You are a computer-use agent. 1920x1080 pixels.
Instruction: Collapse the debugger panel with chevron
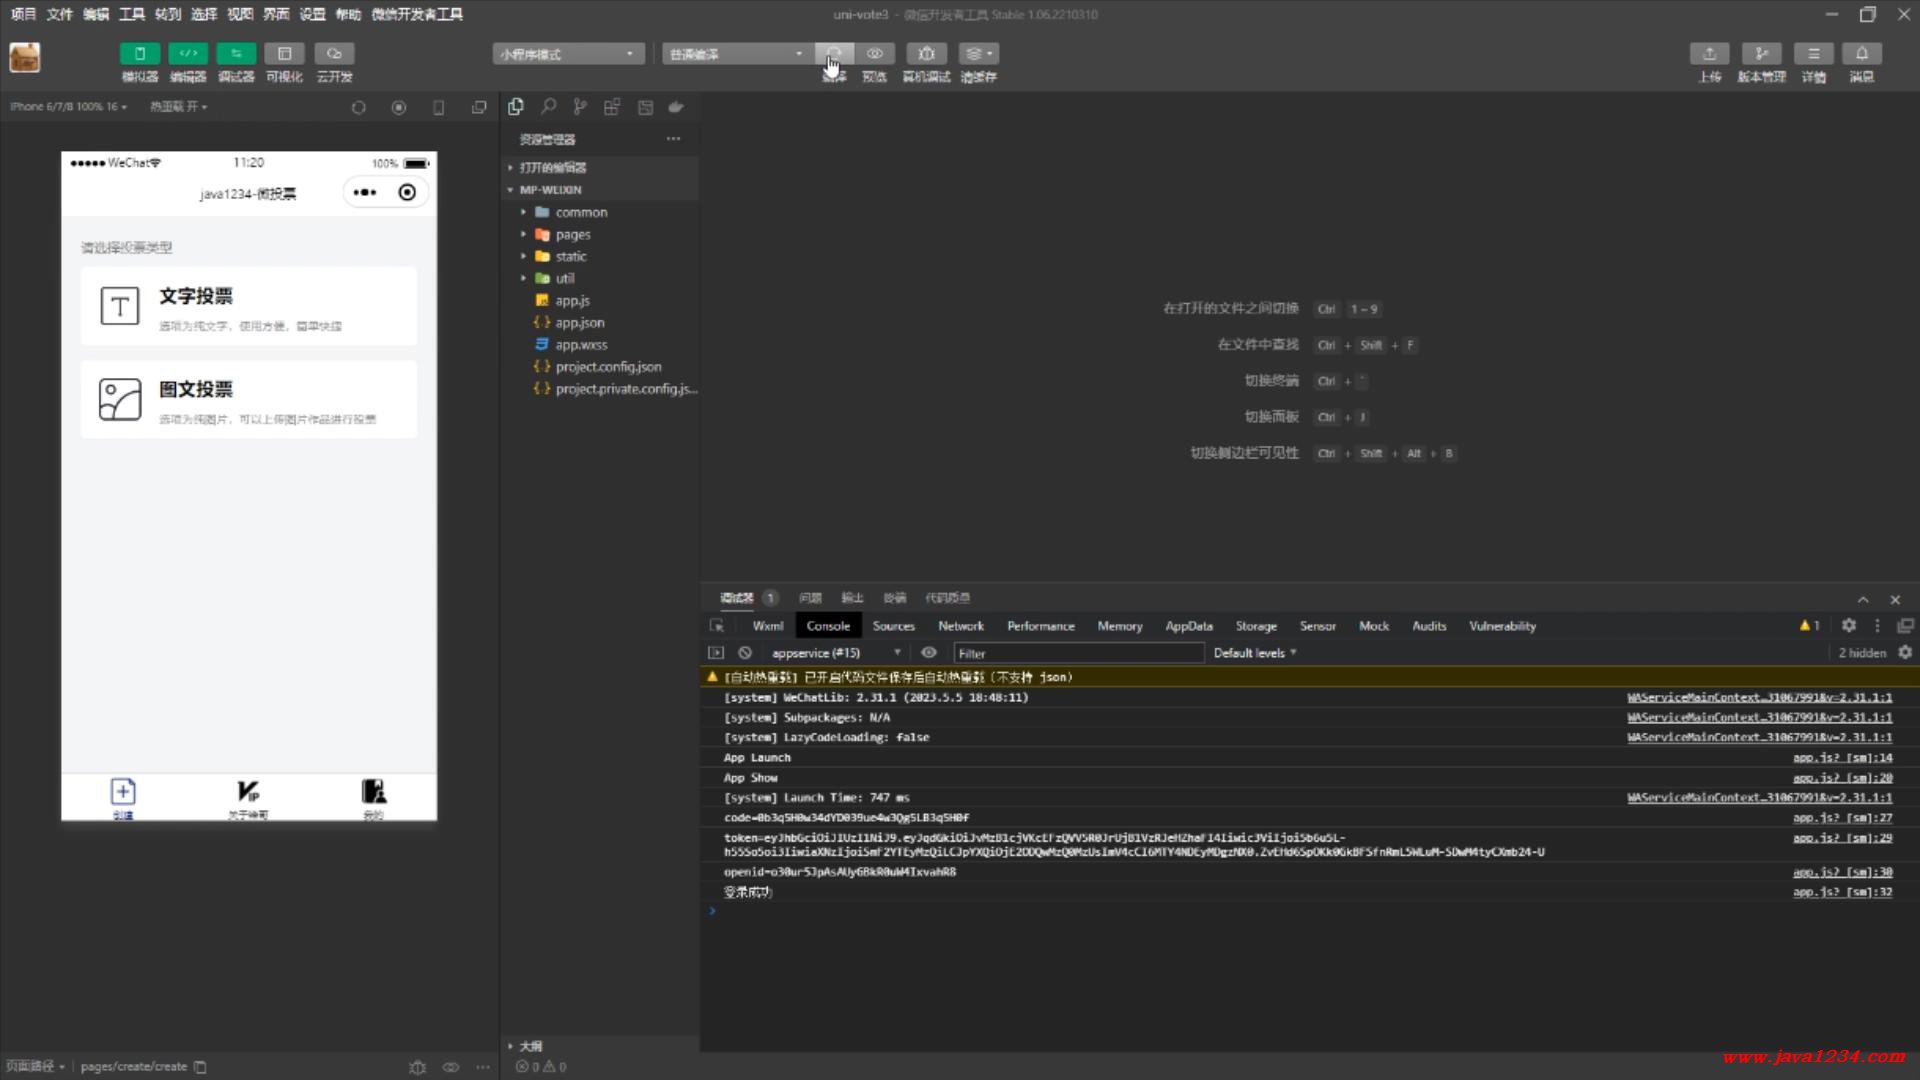click(x=1863, y=599)
